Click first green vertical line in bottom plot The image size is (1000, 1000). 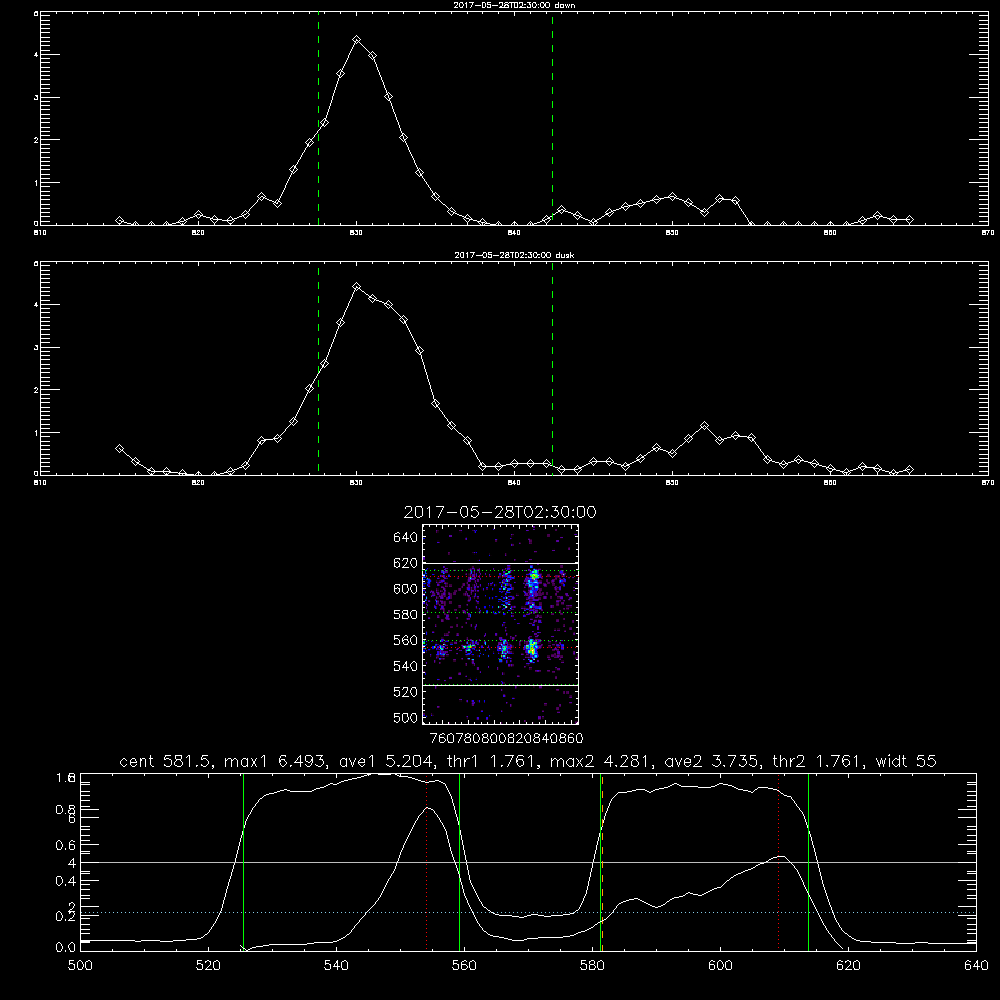(x=243, y=862)
